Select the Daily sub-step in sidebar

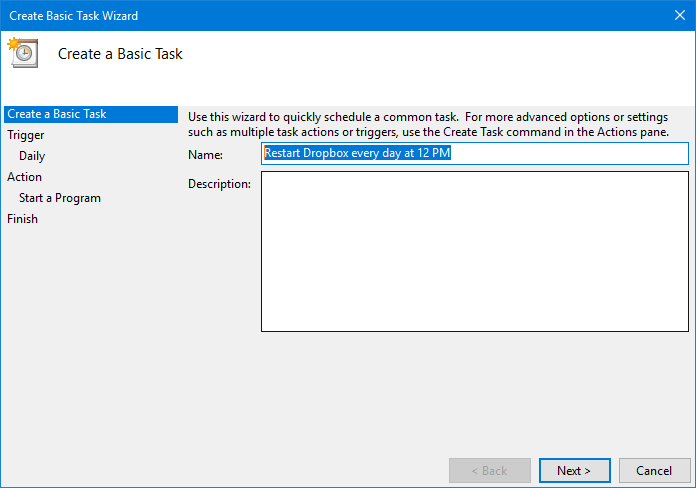point(32,156)
